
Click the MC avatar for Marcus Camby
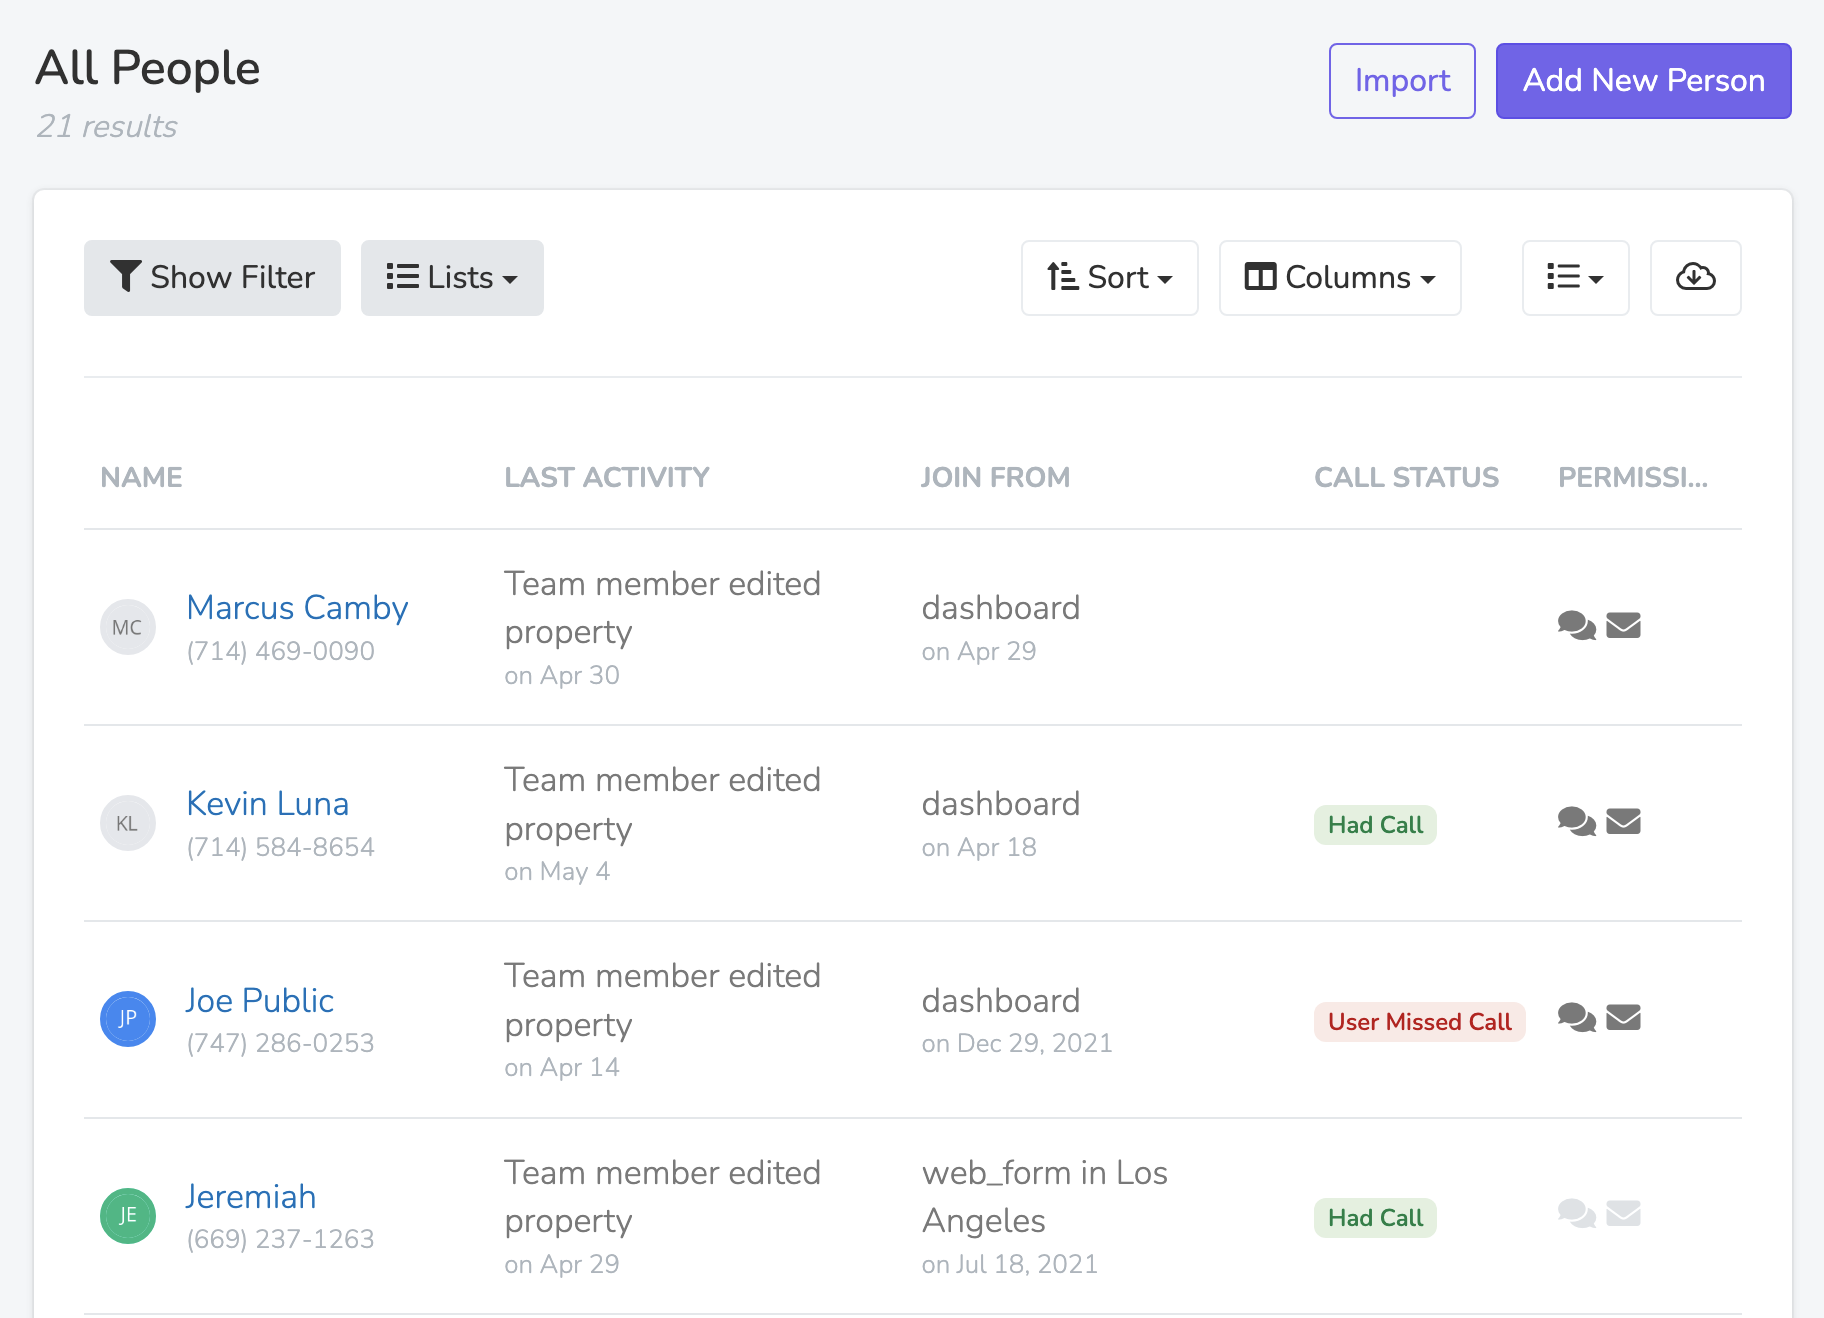128,627
